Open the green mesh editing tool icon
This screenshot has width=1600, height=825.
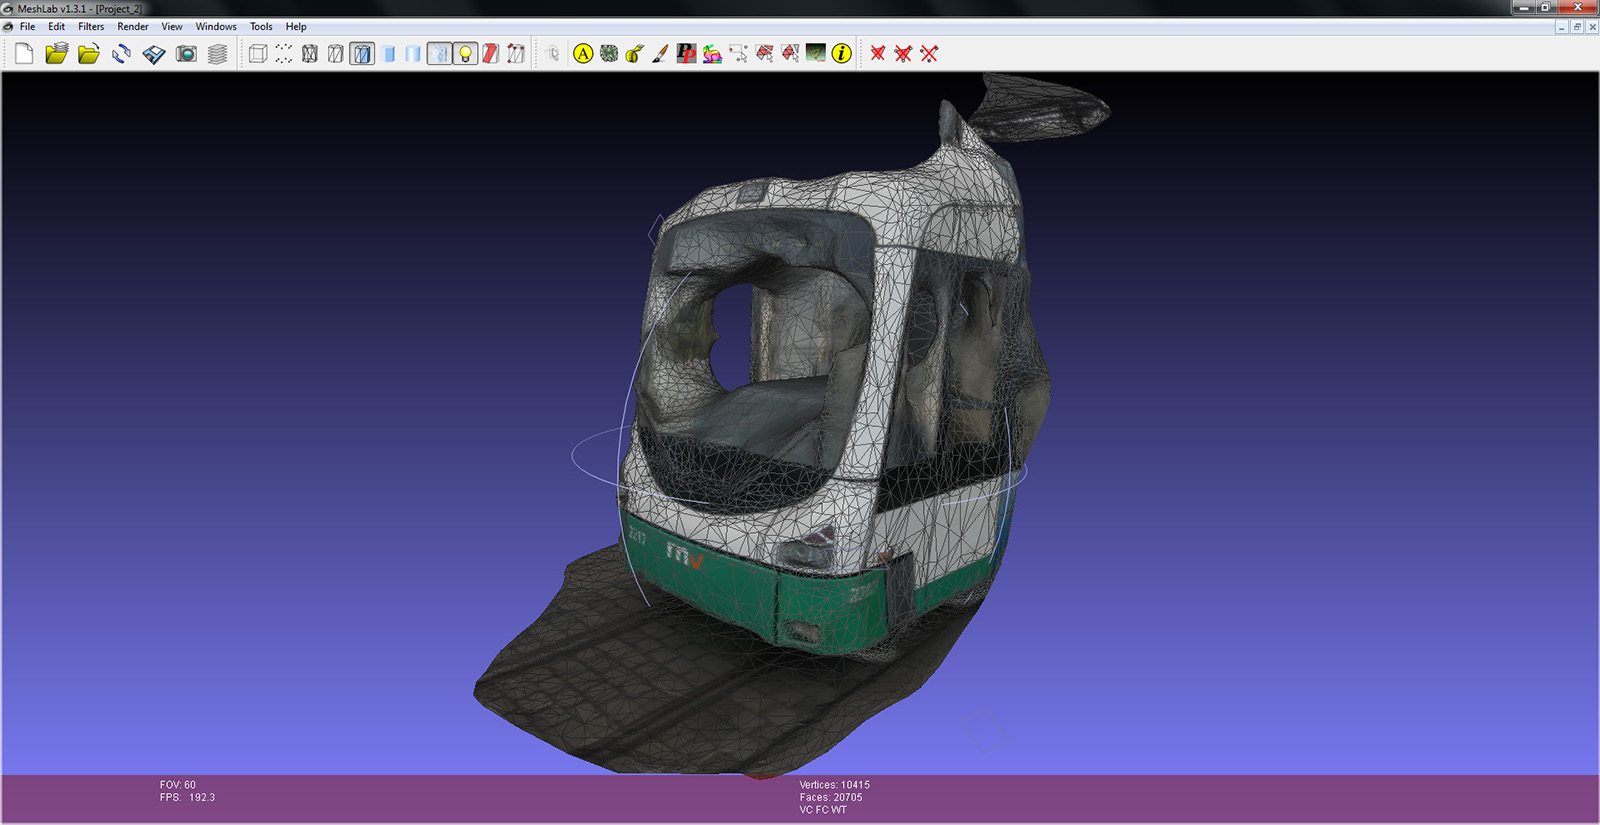tap(609, 54)
